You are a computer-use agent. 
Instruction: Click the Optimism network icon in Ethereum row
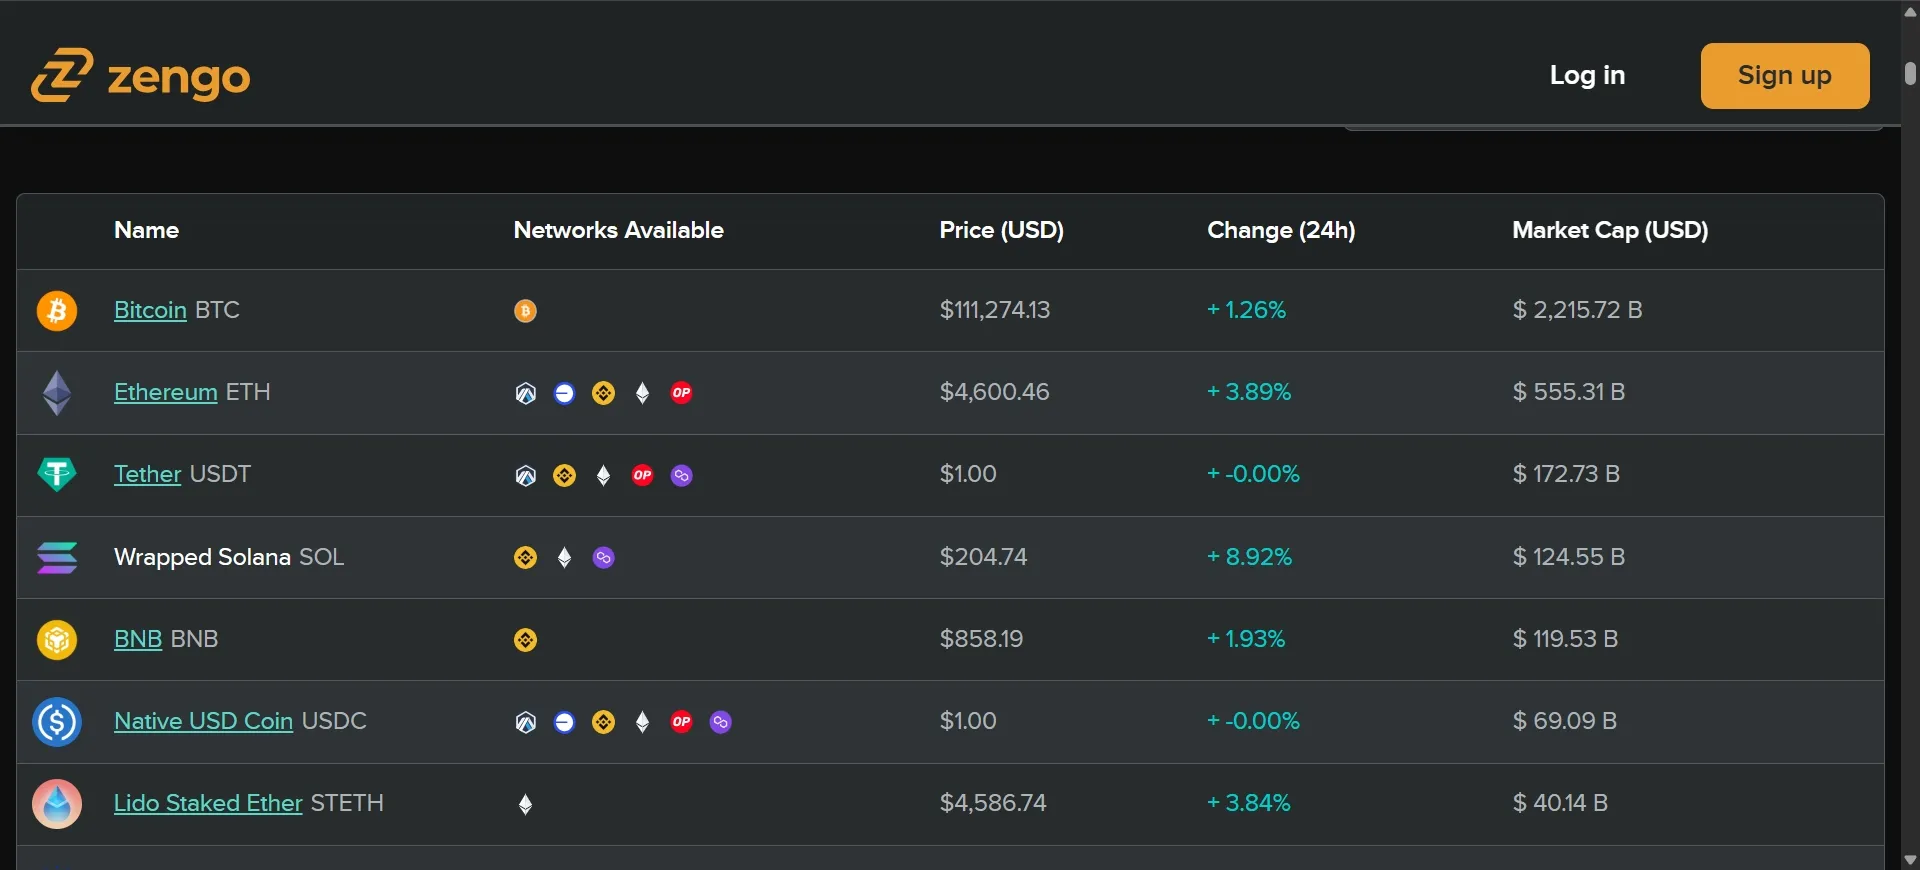682,393
